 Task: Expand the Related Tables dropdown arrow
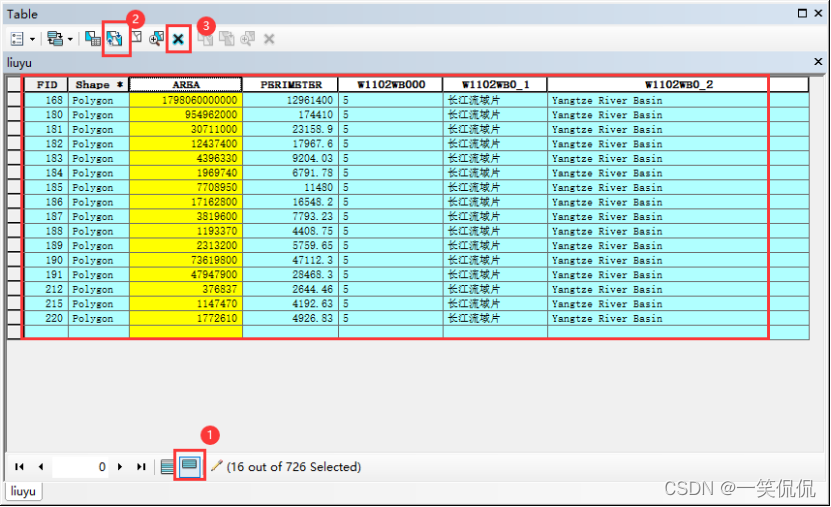coord(70,39)
